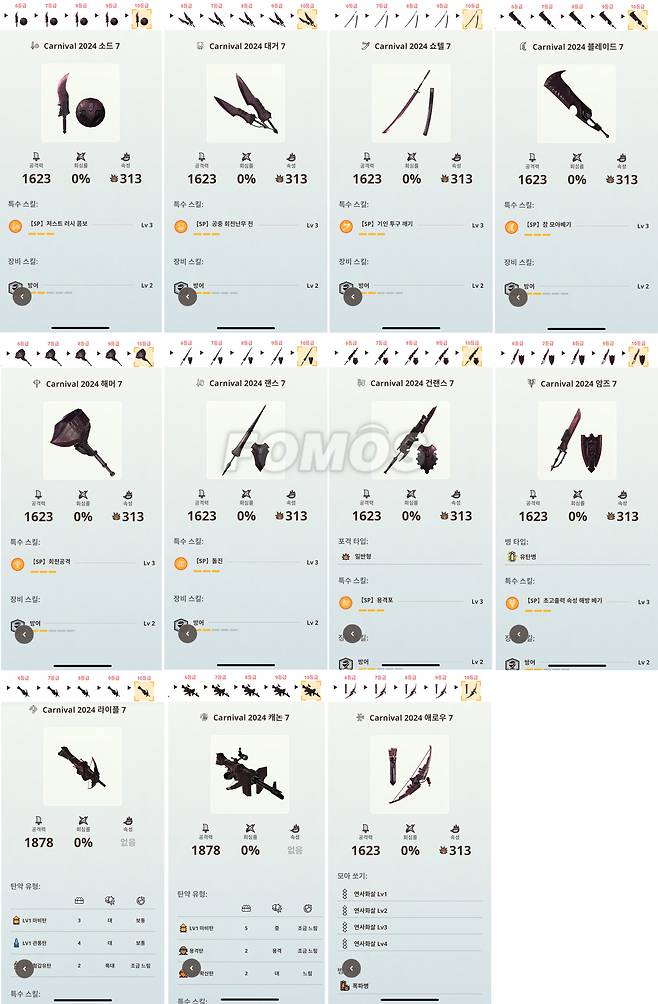Select the highlighted 10등급 sword and shield tab
The image size is (658, 1004).
141,19
